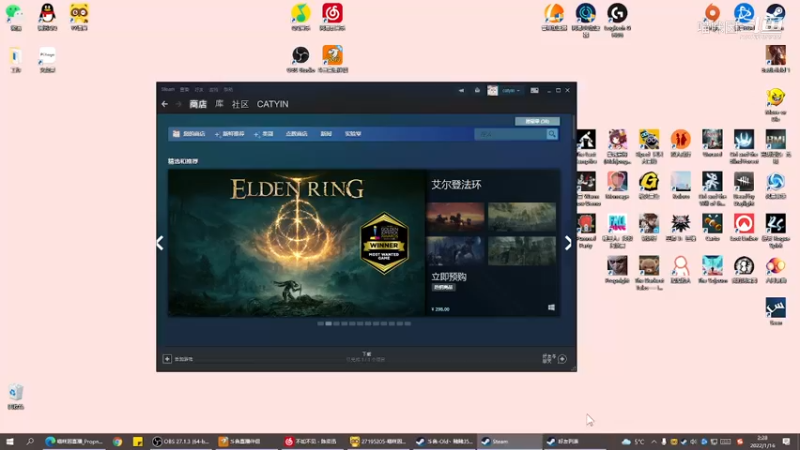This screenshot has width=800, height=450.
Task: View top-left Elden Ring screenshot thumbnail
Action: point(455,216)
